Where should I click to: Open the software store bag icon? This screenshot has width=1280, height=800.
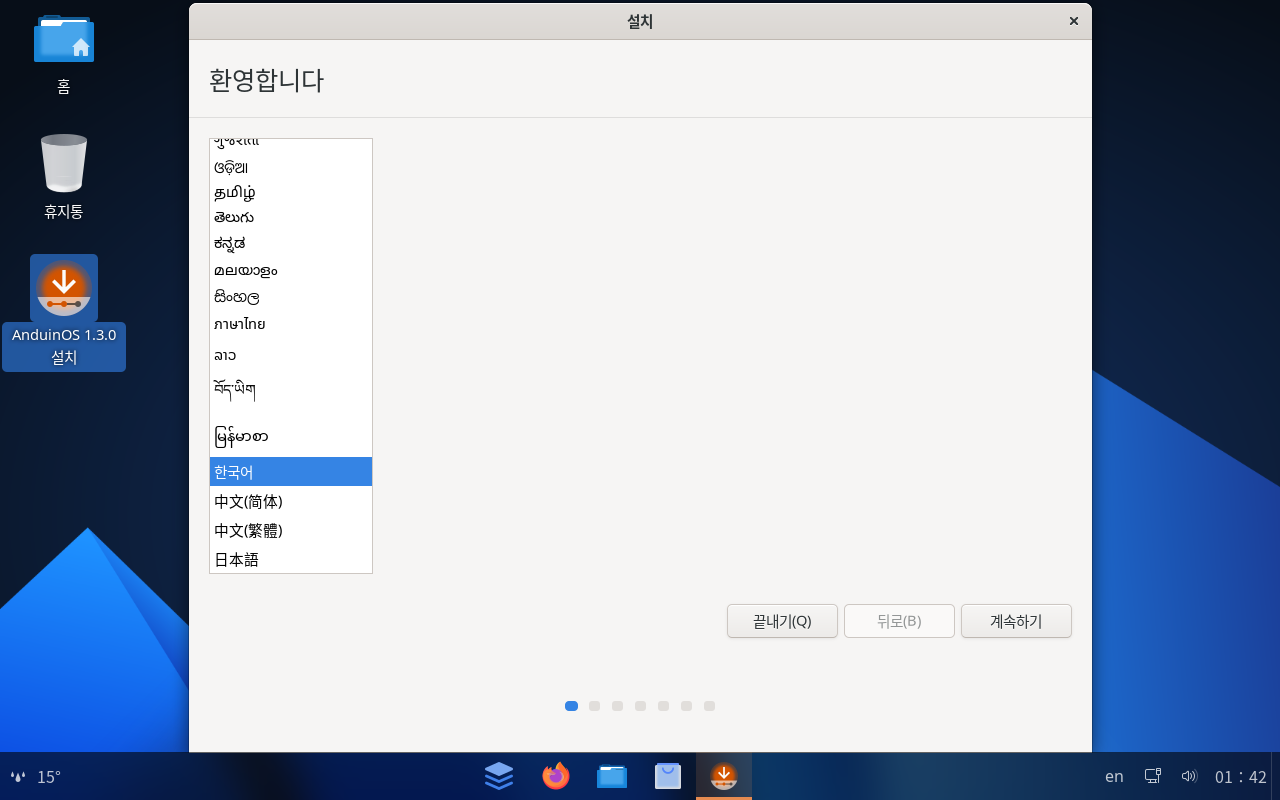[x=668, y=776]
